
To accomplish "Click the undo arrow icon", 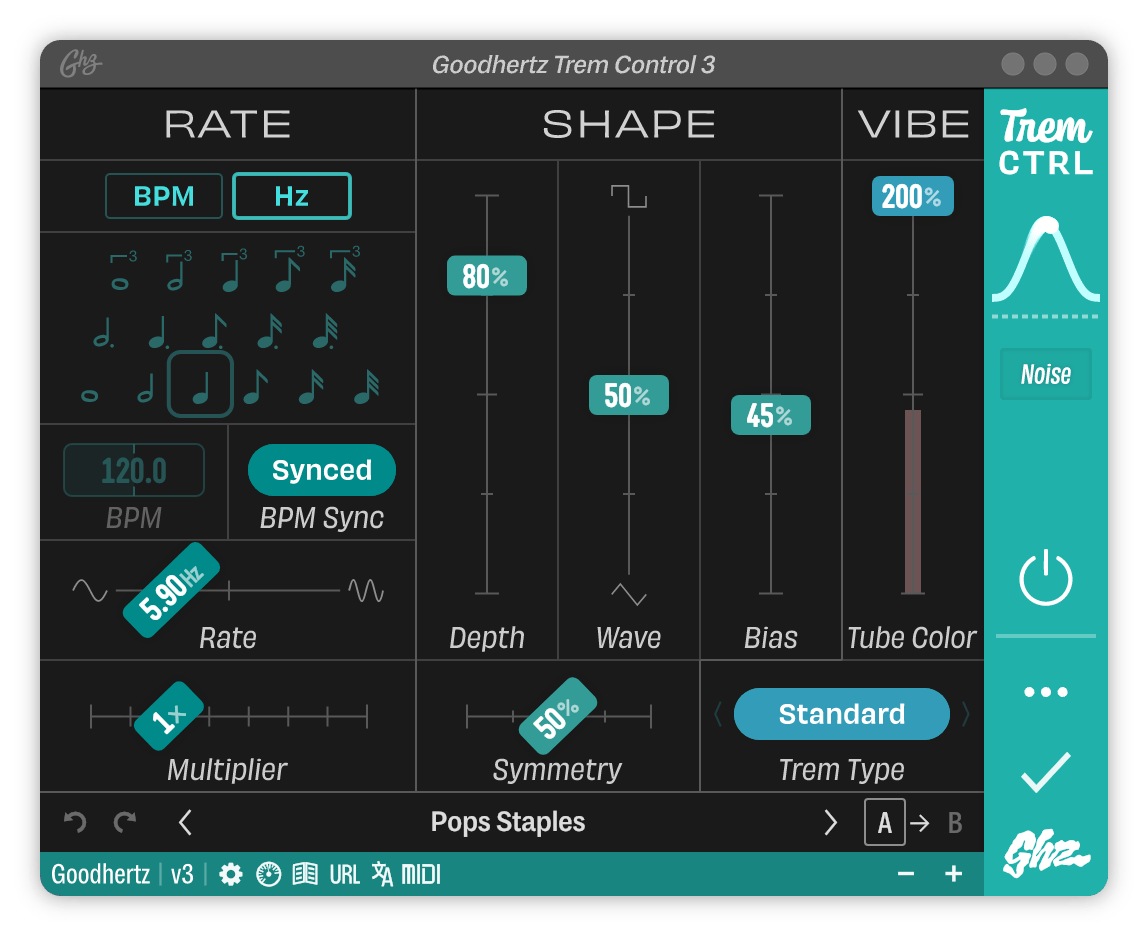I will click(x=74, y=822).
